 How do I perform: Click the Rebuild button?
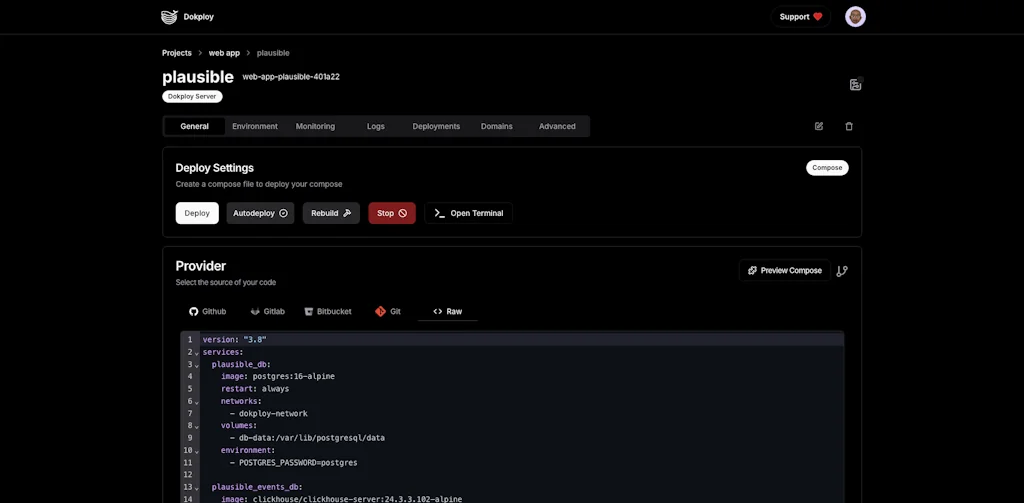pyautogui.click(x=331, y=213)
